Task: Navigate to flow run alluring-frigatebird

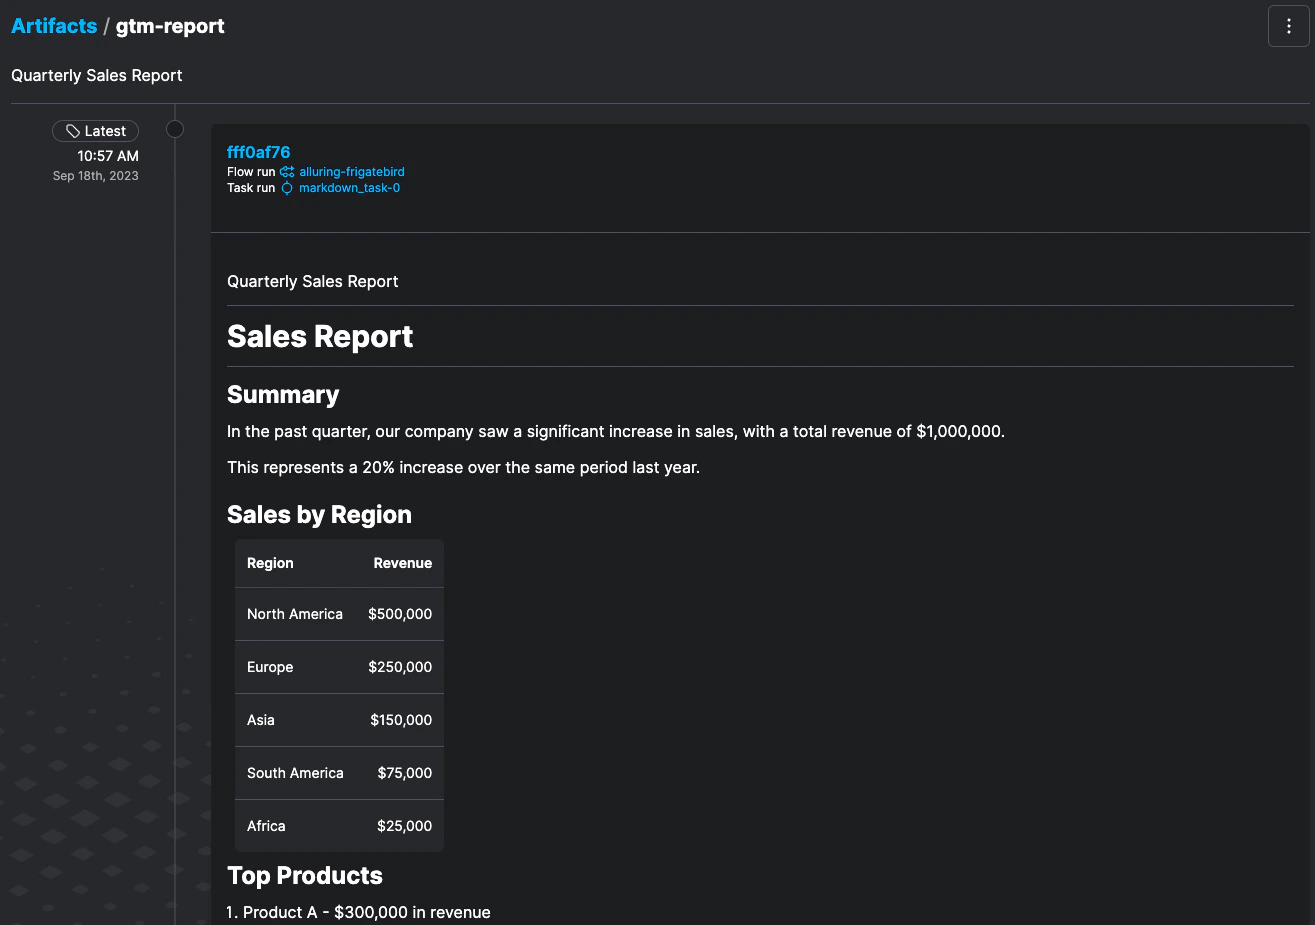Action: [352, 171]
